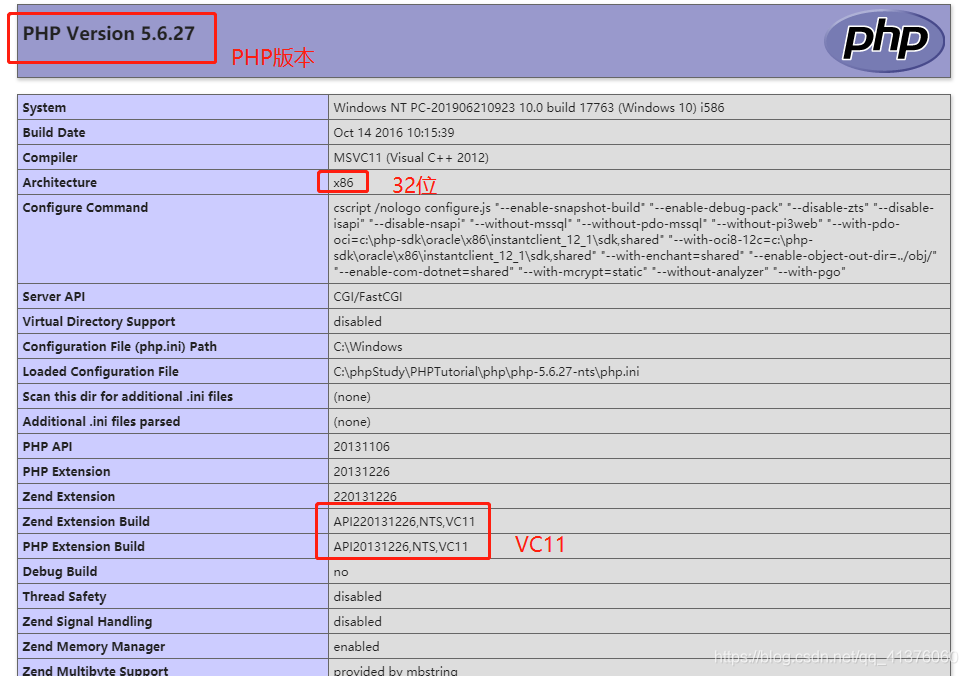Select 'Zend Extension Build' label
The height and width of the screenshot is (676, 968).
coord(86,522)
